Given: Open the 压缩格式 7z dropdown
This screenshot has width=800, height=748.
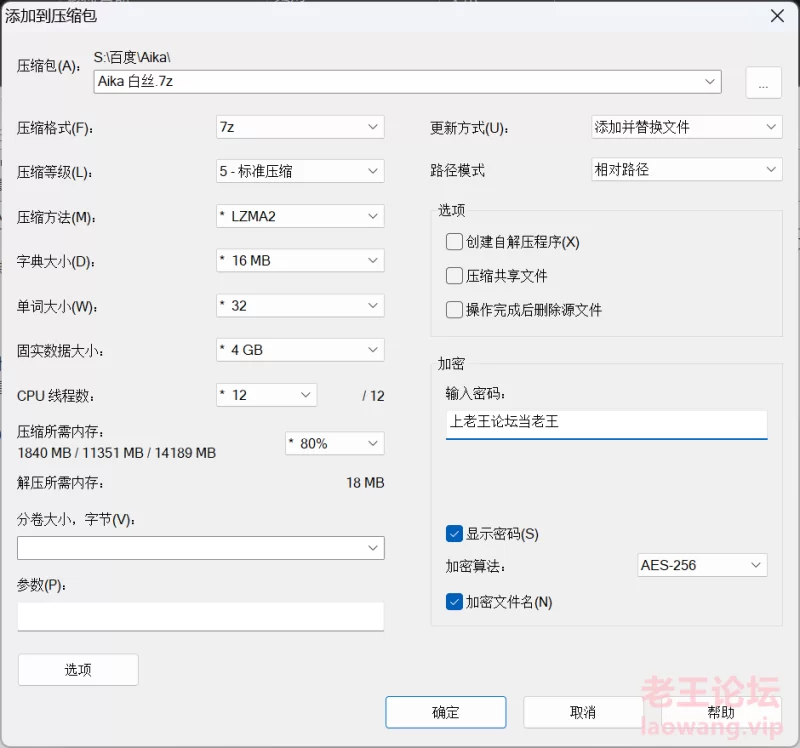Looking at the screenshot, I should 300,127.
